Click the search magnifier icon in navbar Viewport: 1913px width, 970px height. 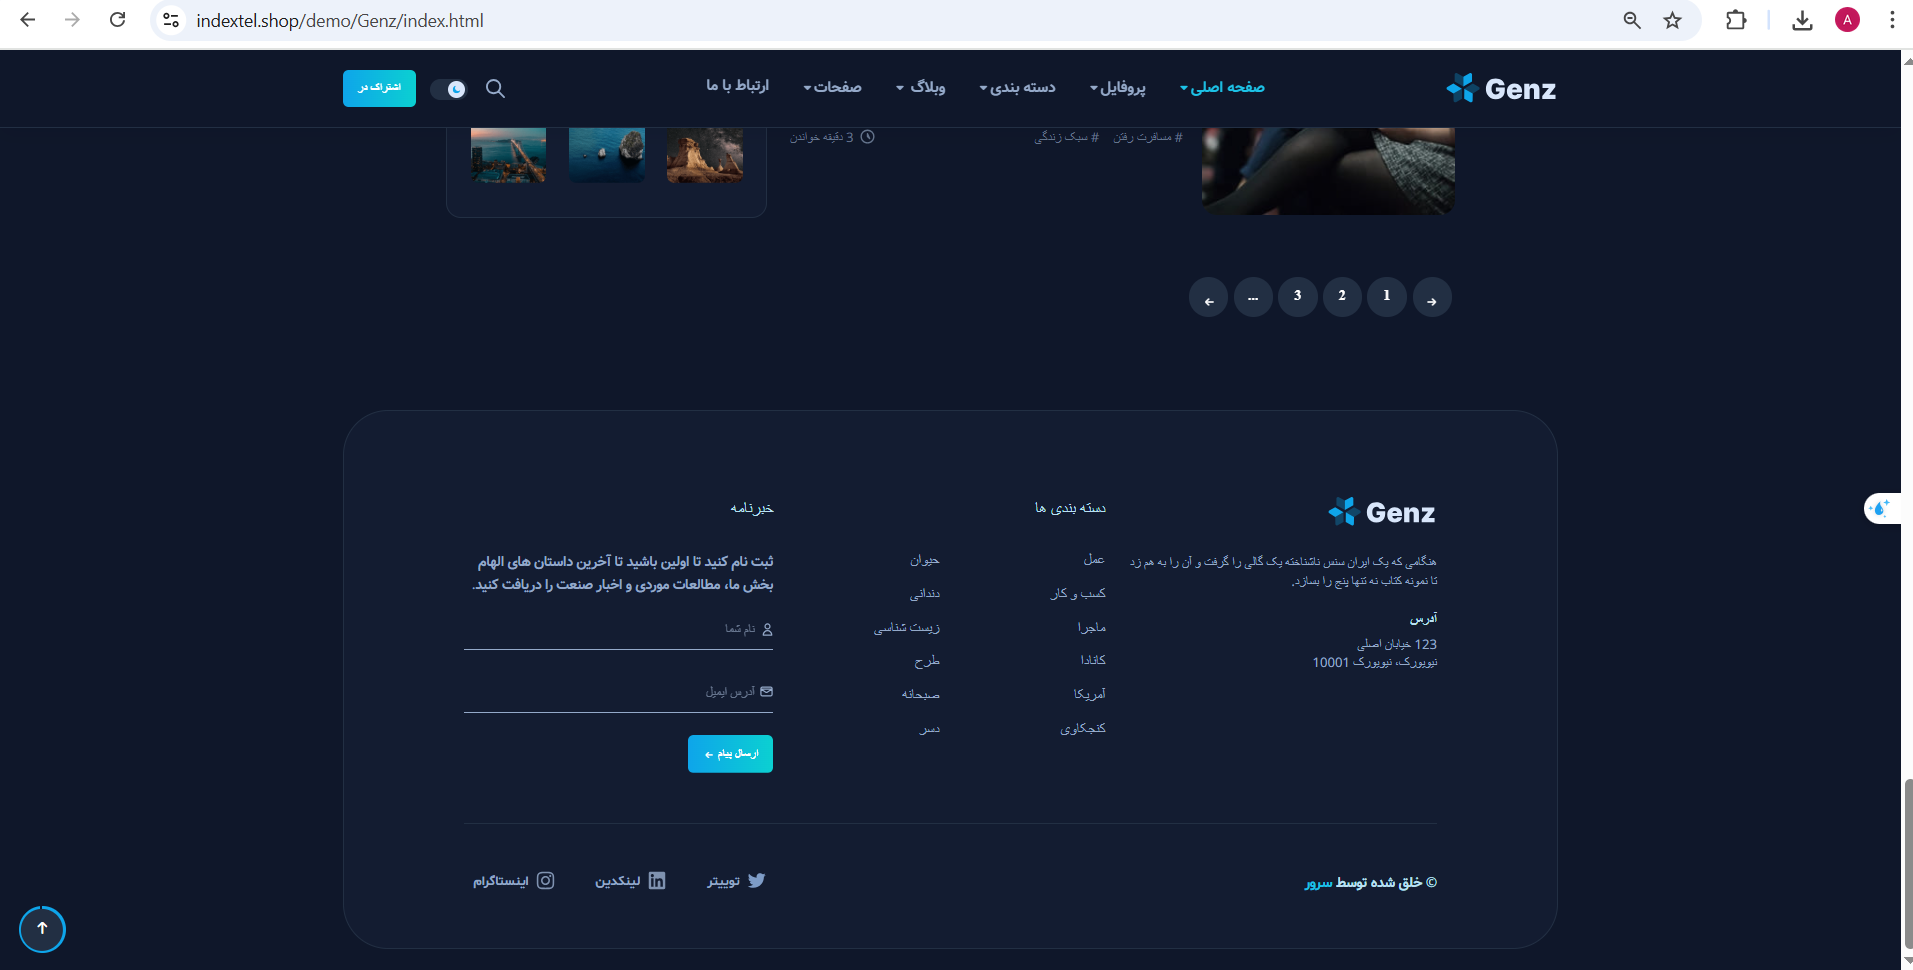[x=495, y=89]
